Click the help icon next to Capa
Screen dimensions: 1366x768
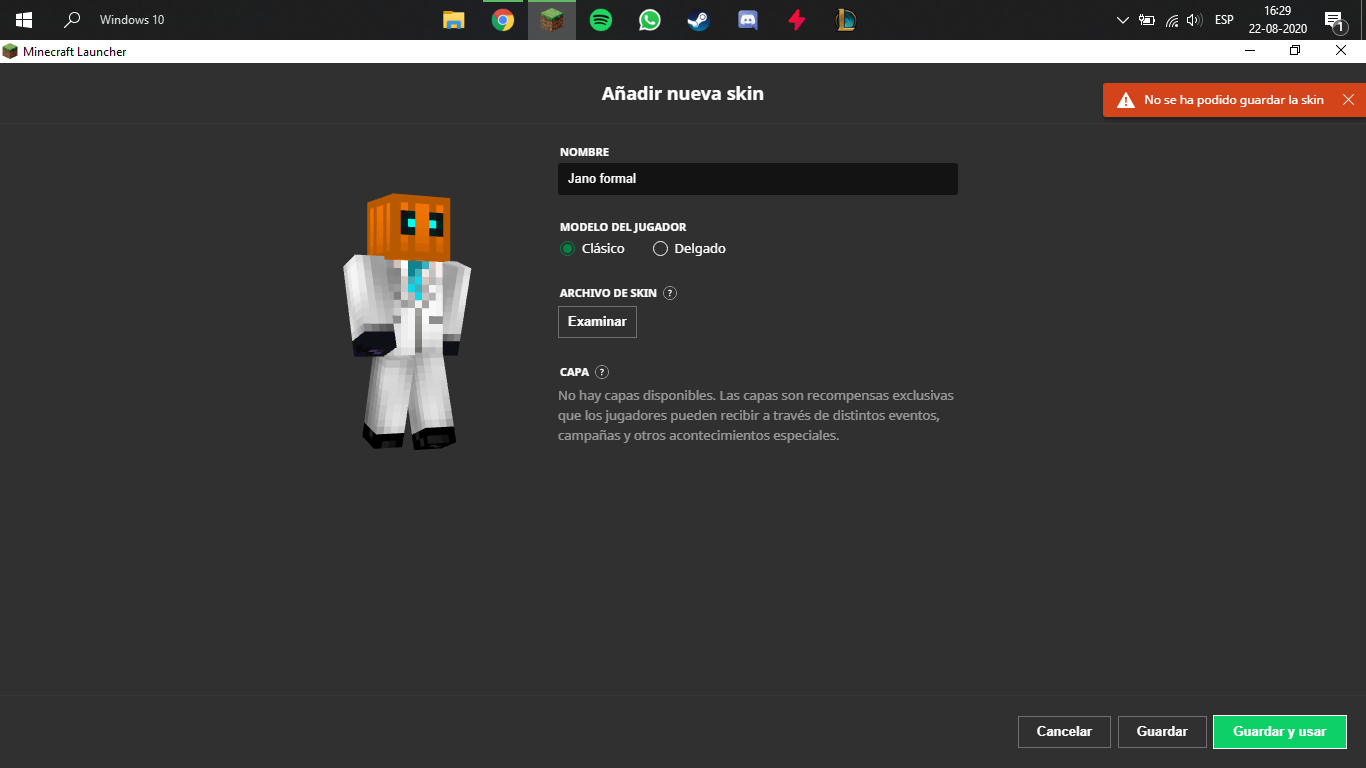pos(602,372)
